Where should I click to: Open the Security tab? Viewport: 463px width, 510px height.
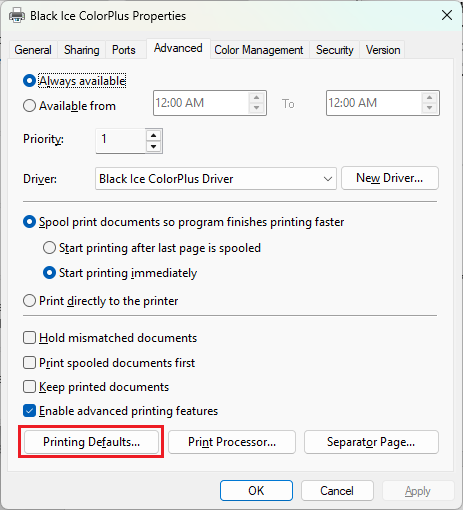[x=334, y=50]
